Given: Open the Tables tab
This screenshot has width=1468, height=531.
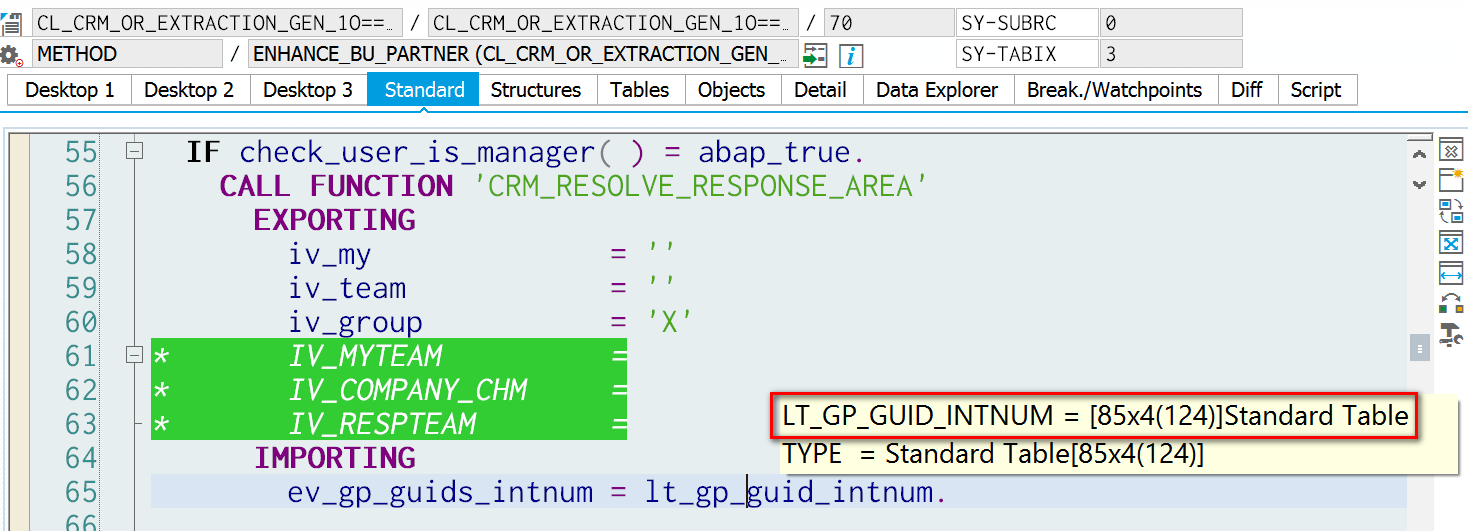Looking at the screenshot, I should [640, 89].
